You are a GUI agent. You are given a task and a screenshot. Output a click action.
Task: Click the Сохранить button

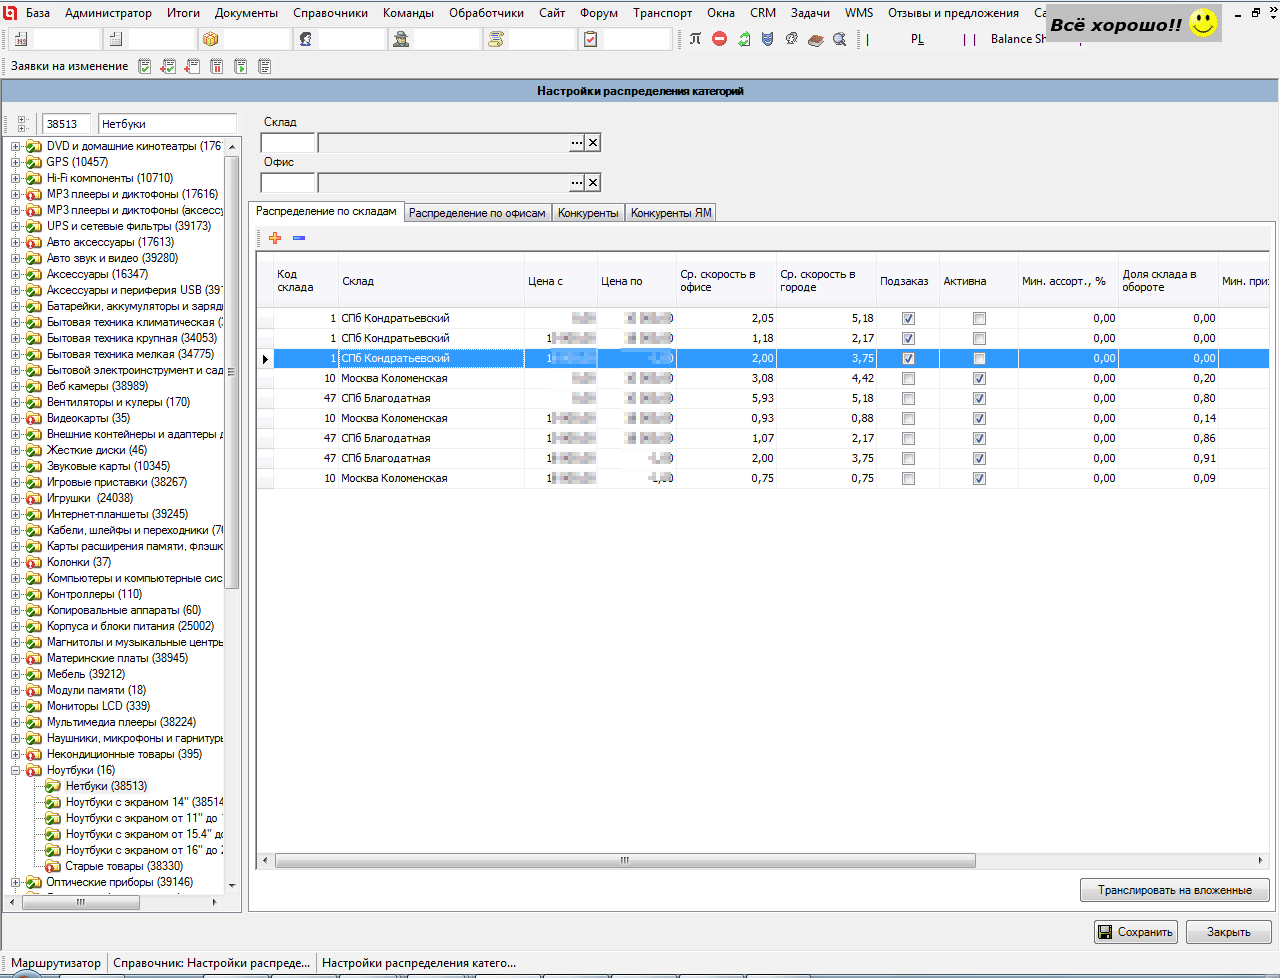[1136, 932]
